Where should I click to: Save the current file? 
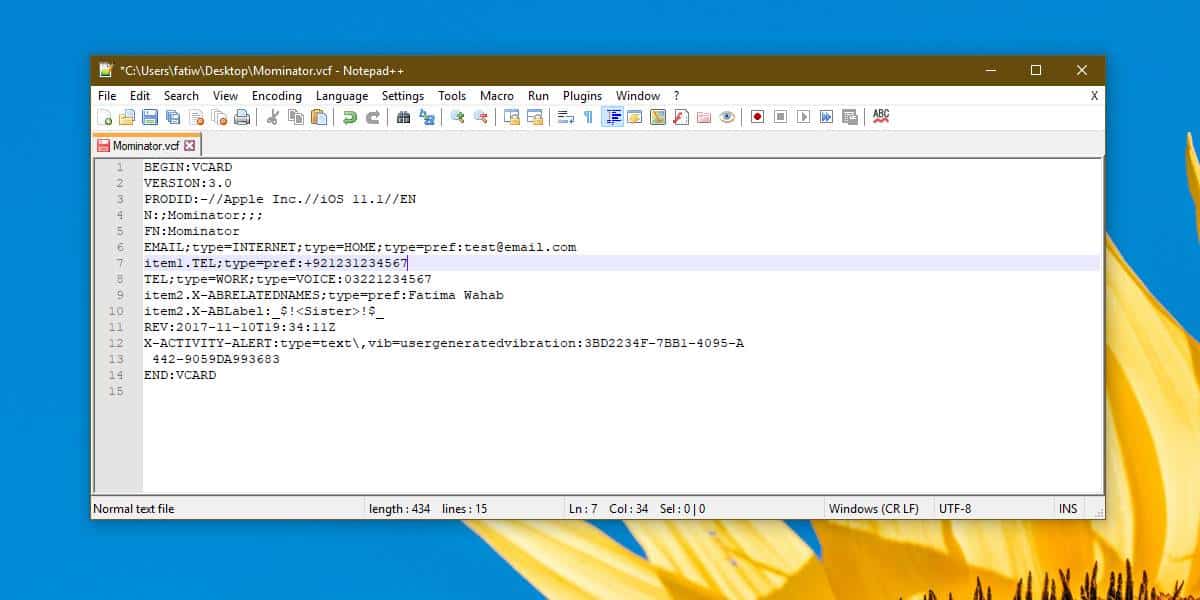point(150,117)
